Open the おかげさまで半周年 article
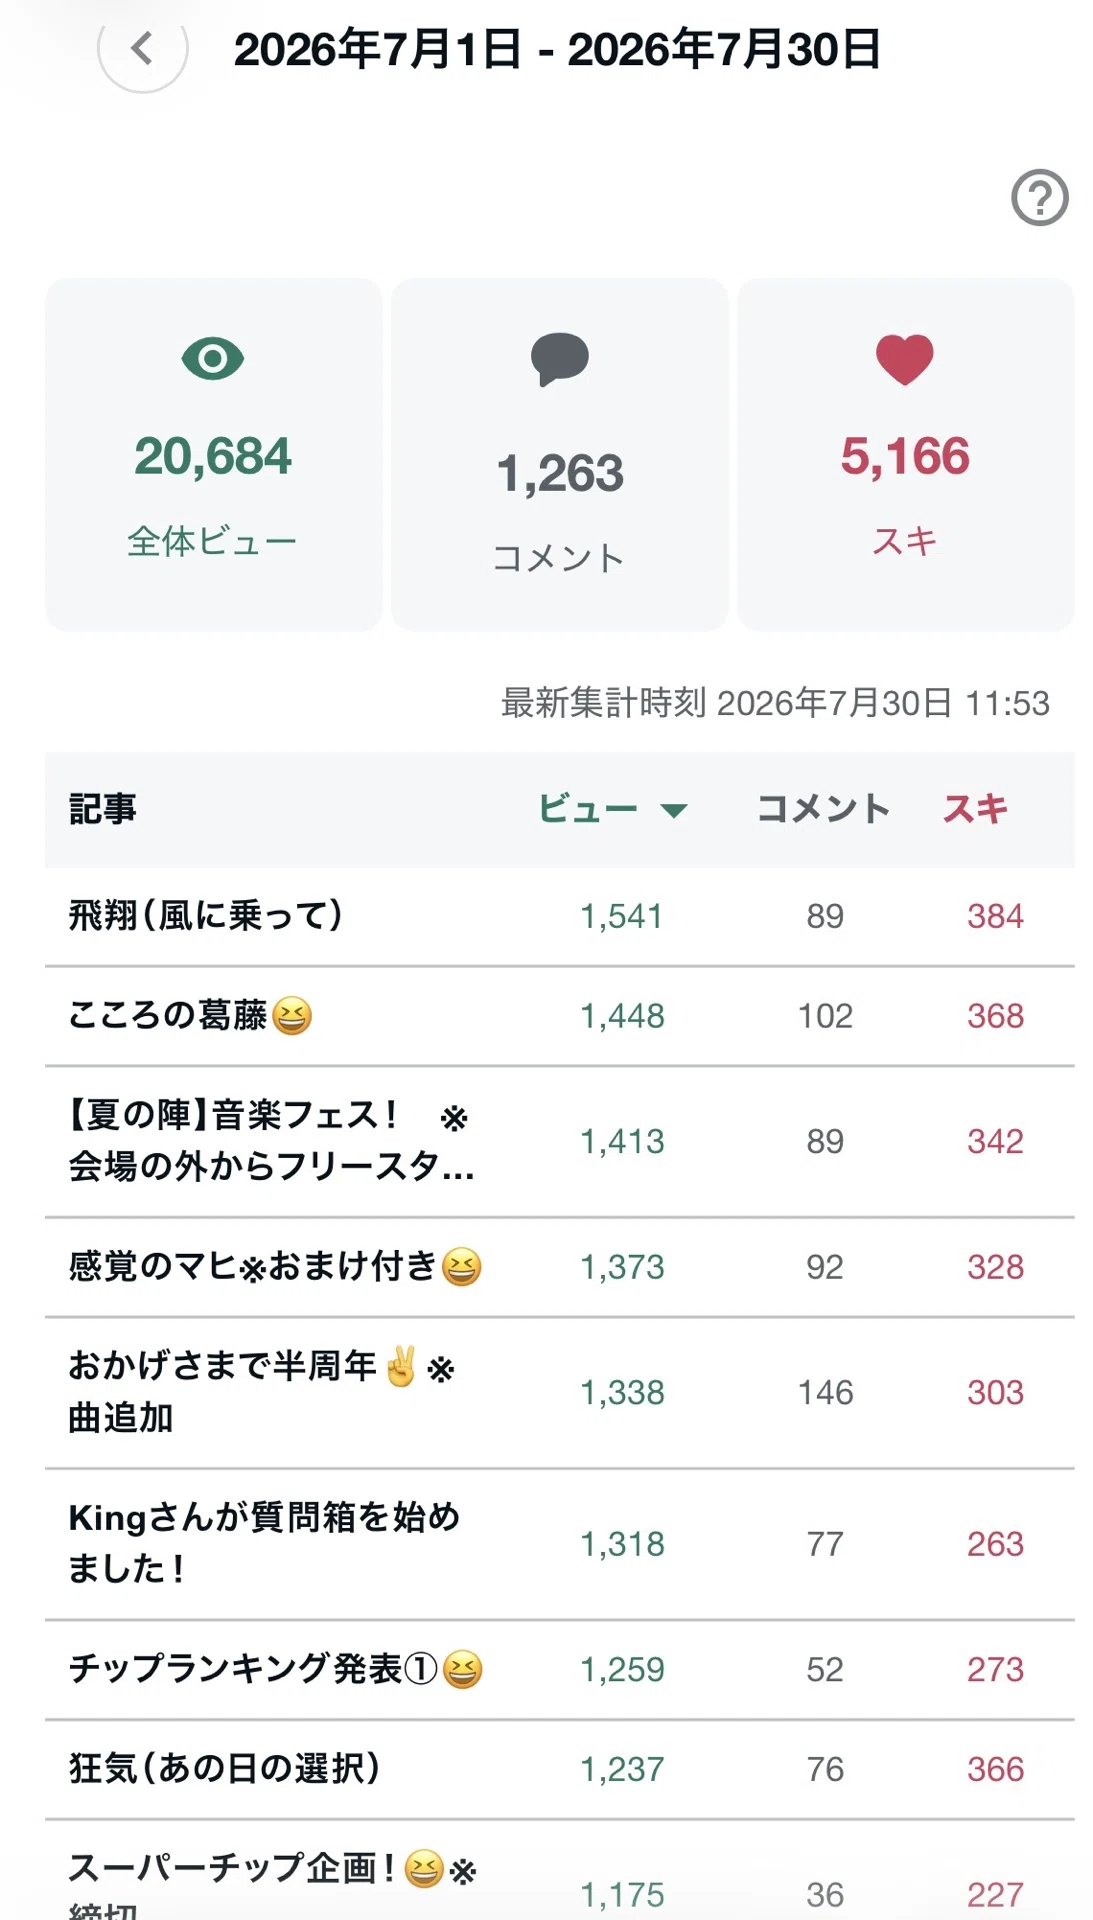 262,1392
